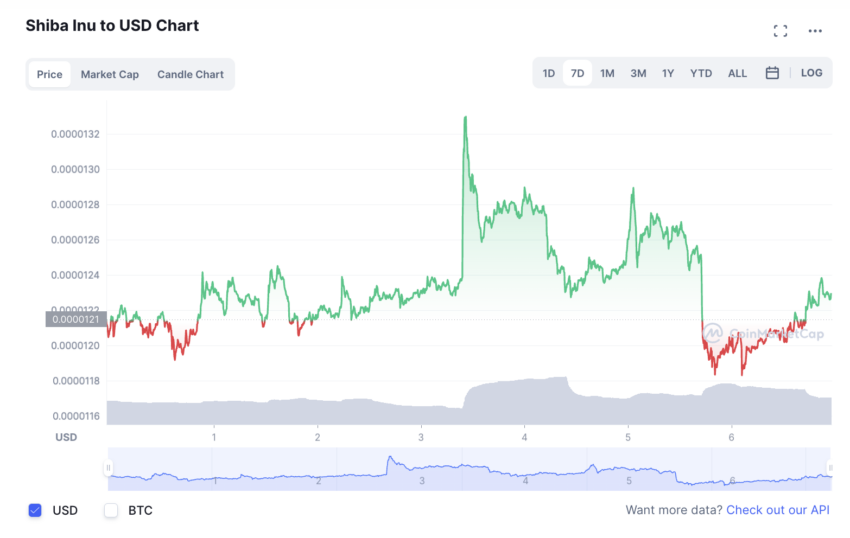
Task: Open the calendar date range picker
Action: point(772,73)
